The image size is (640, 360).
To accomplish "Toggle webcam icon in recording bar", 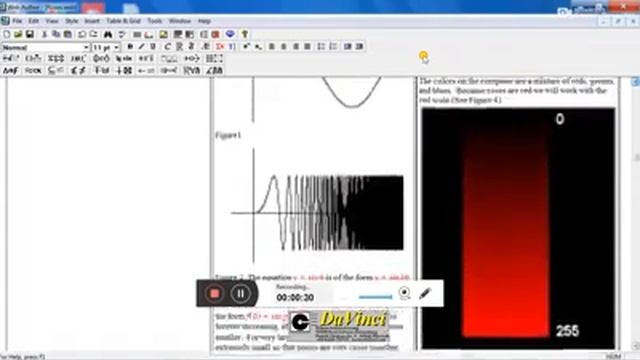I will (404, 293).
